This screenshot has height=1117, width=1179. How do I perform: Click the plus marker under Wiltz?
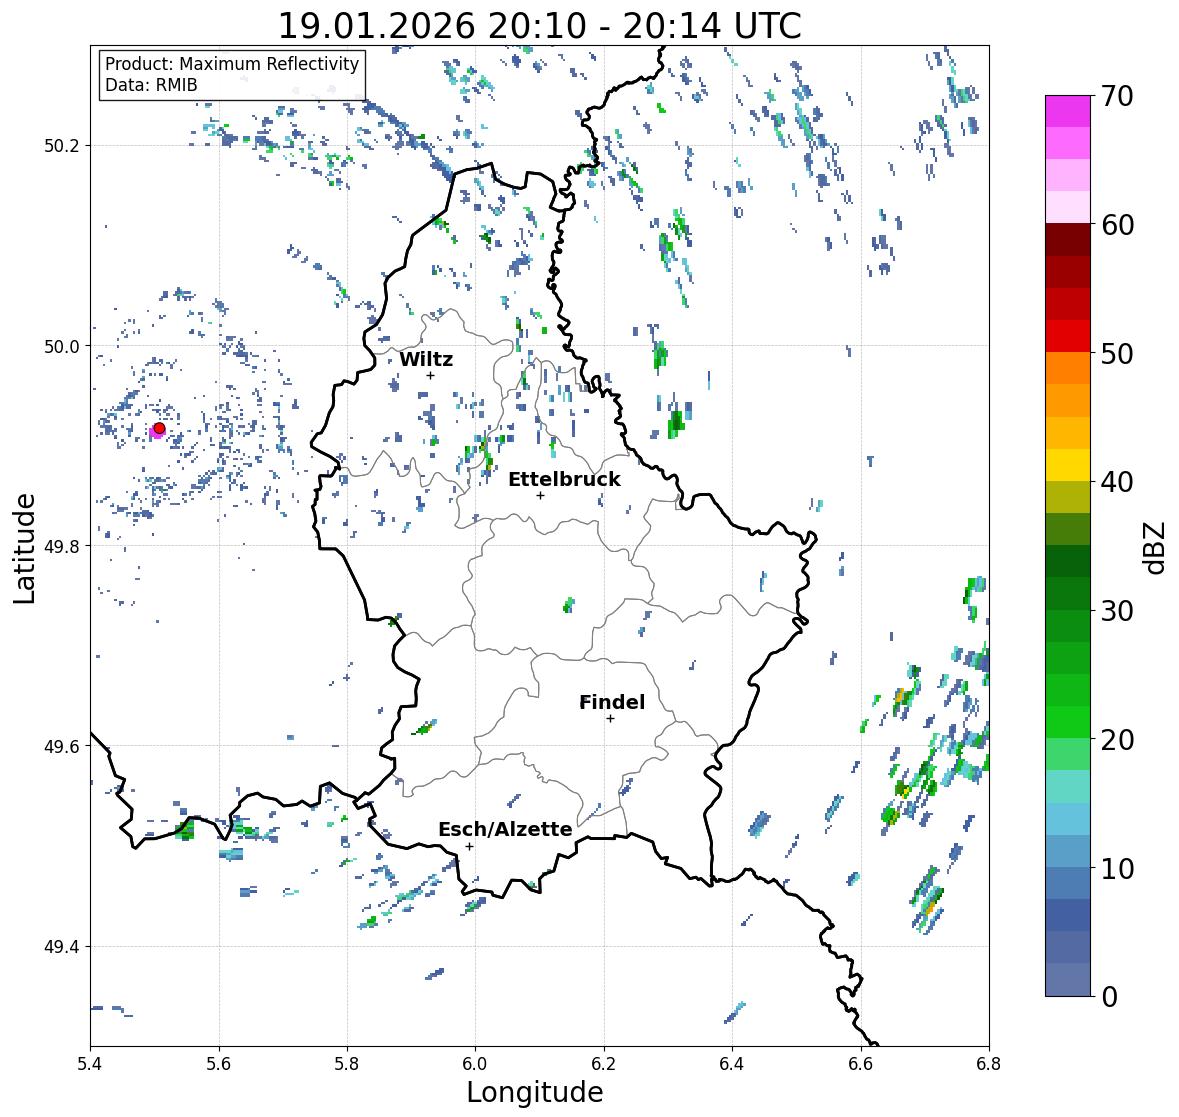point(430,375)
